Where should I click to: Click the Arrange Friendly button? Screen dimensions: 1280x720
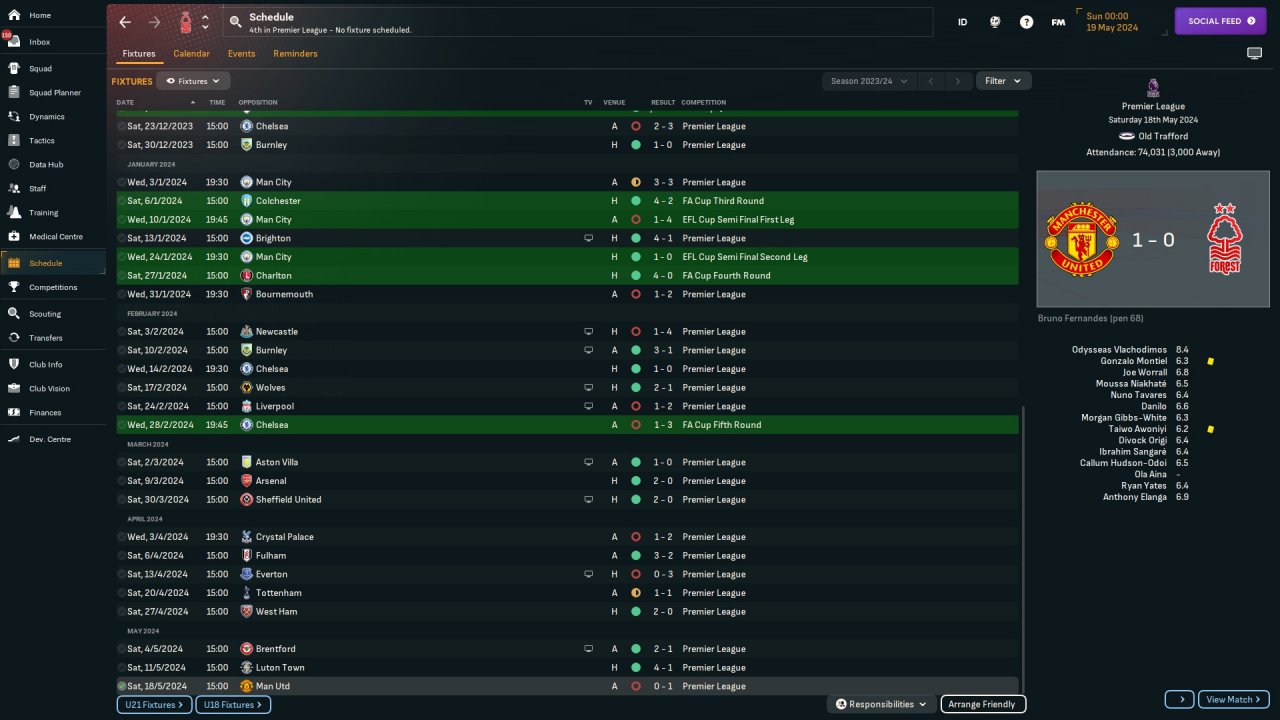984,704
